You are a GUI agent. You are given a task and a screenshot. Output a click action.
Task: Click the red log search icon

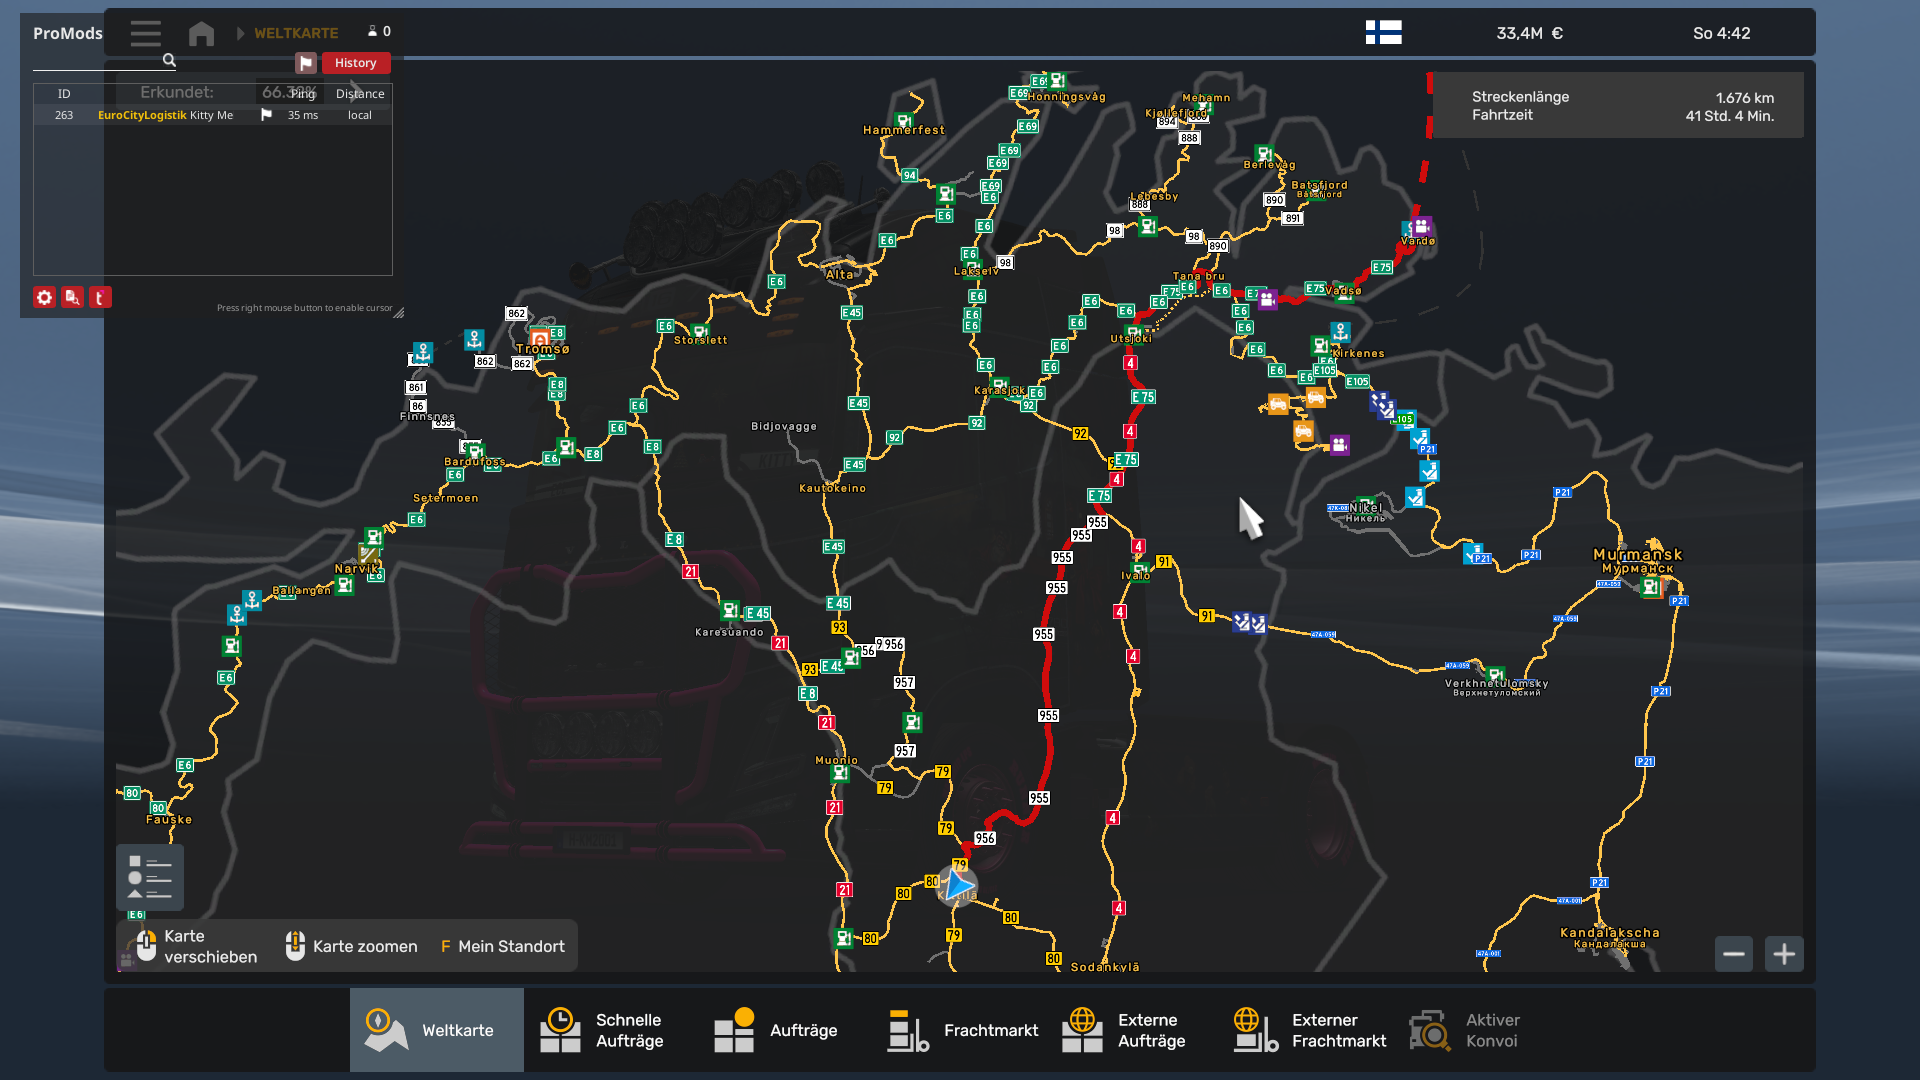pyautogui.click(x=72, y=297)
